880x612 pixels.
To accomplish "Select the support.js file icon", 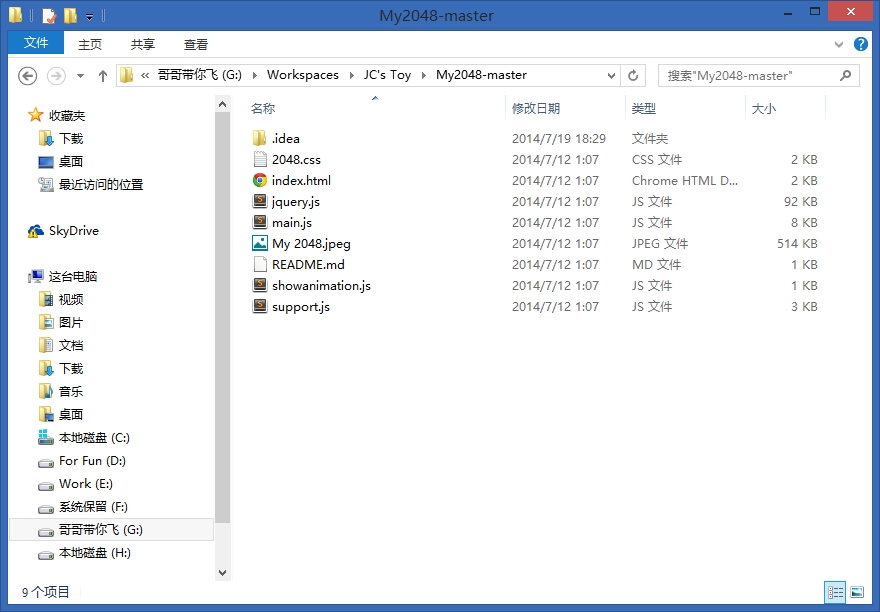I will [259, 307].
